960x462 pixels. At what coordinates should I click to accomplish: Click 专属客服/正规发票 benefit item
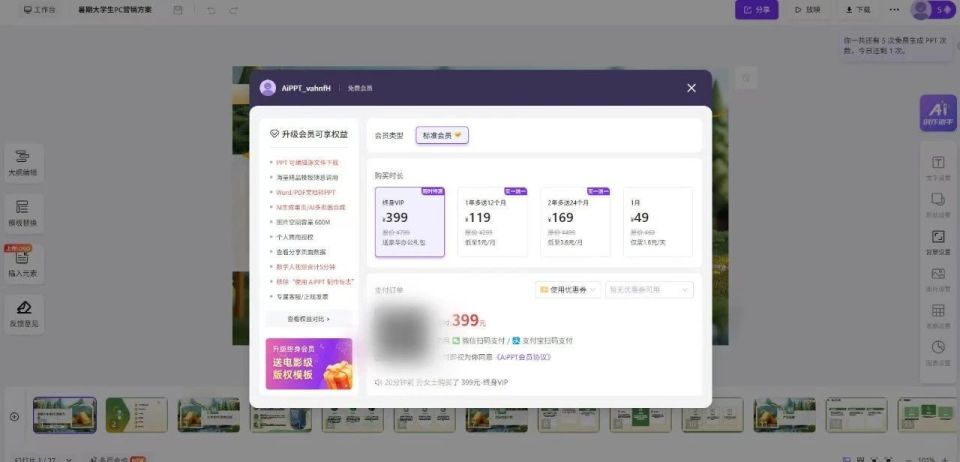[x=302, y=296]
